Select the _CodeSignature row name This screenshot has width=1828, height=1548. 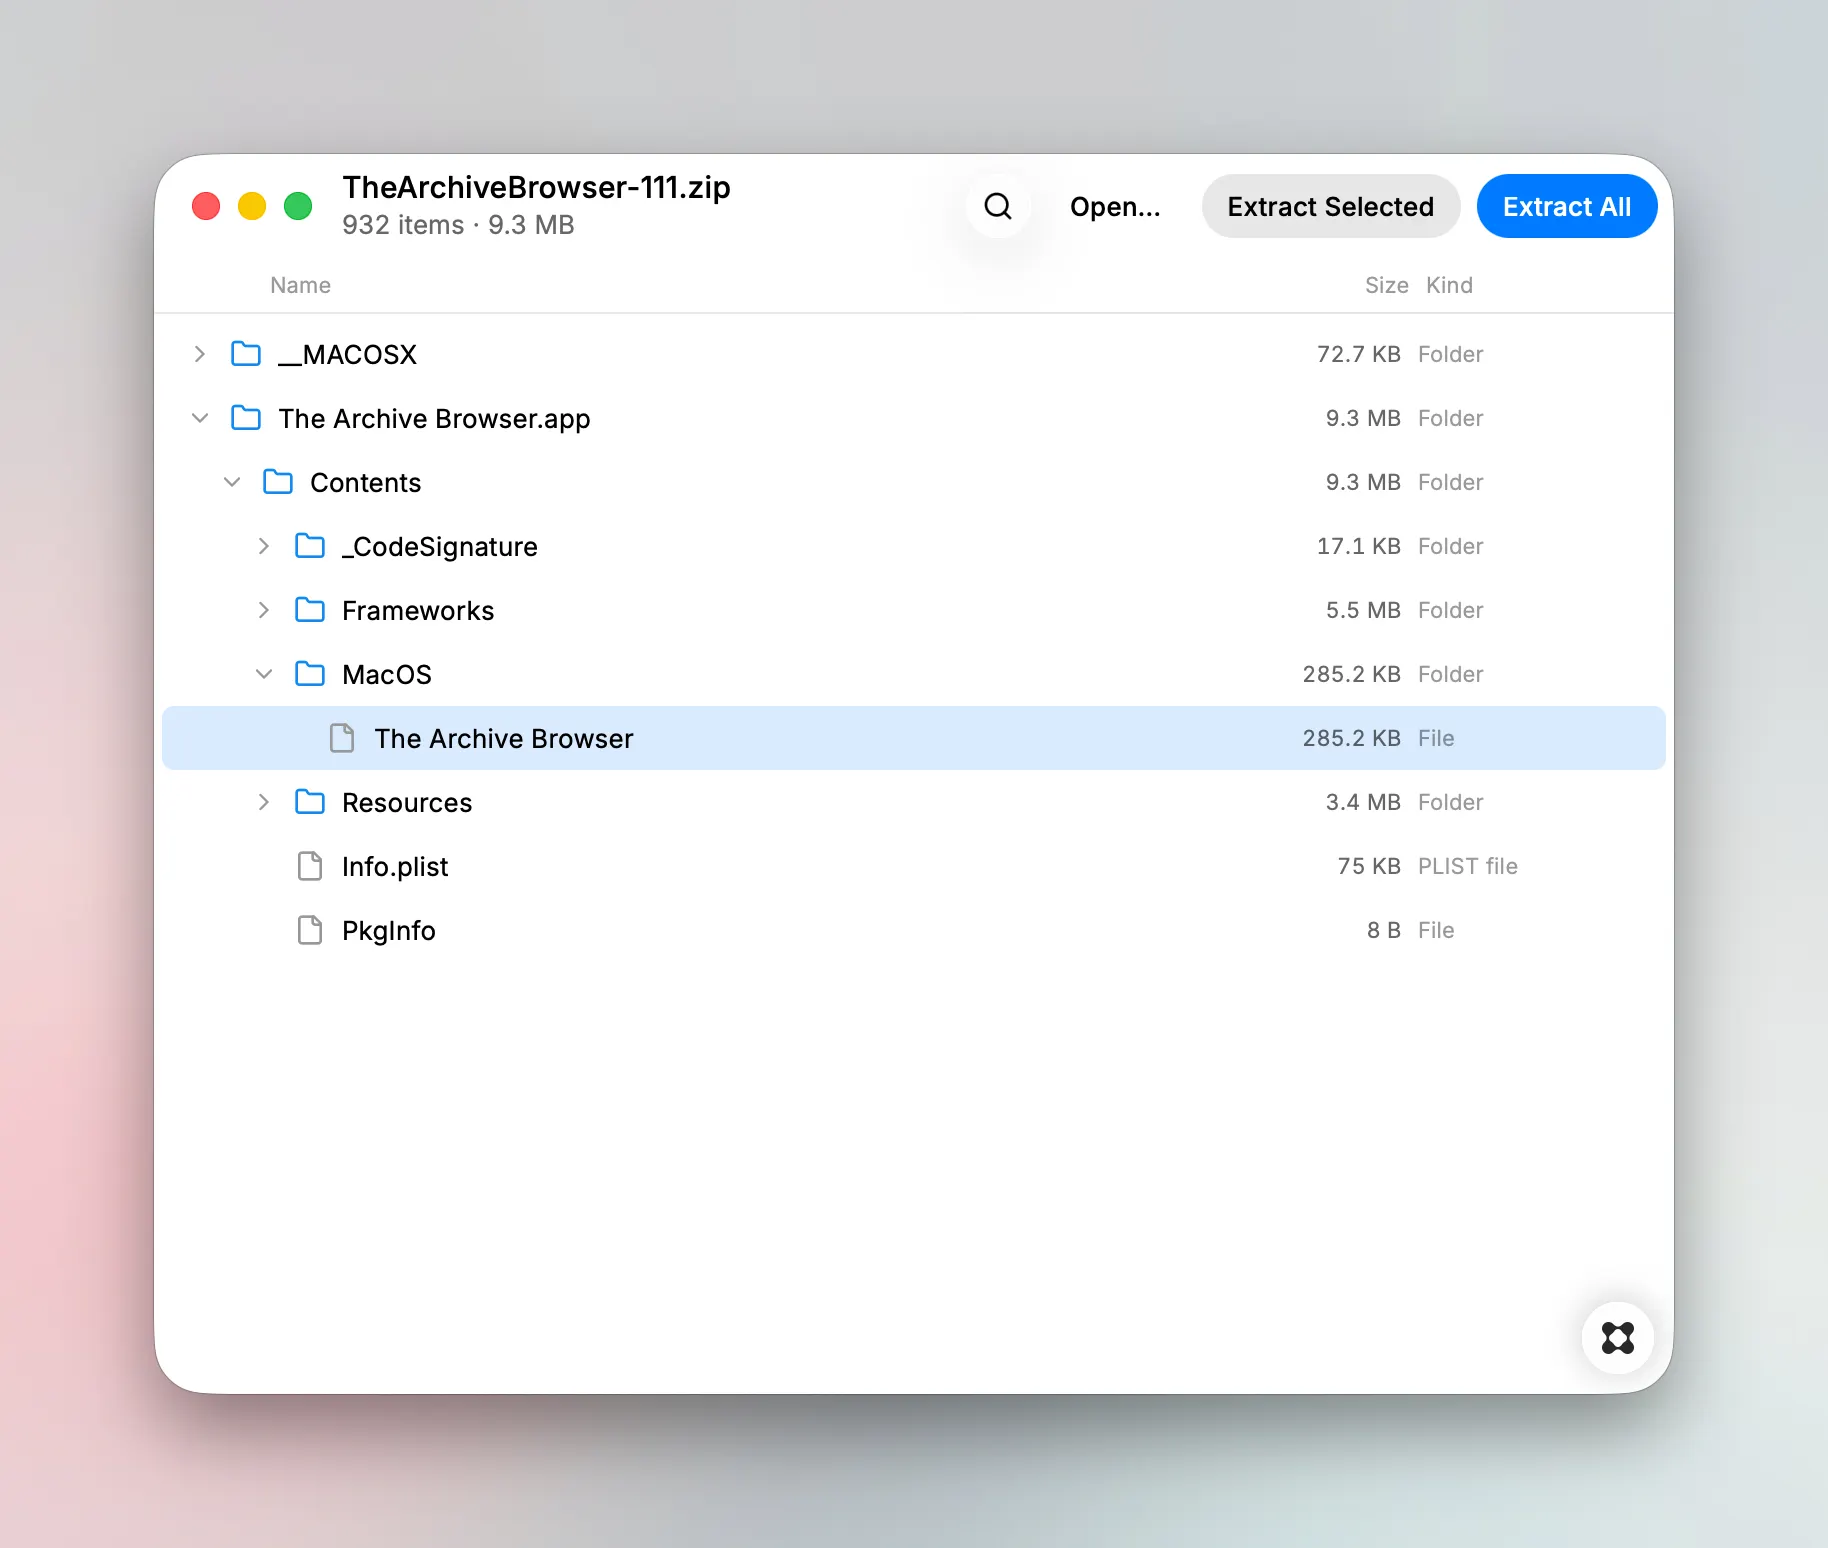coord(440,546)
